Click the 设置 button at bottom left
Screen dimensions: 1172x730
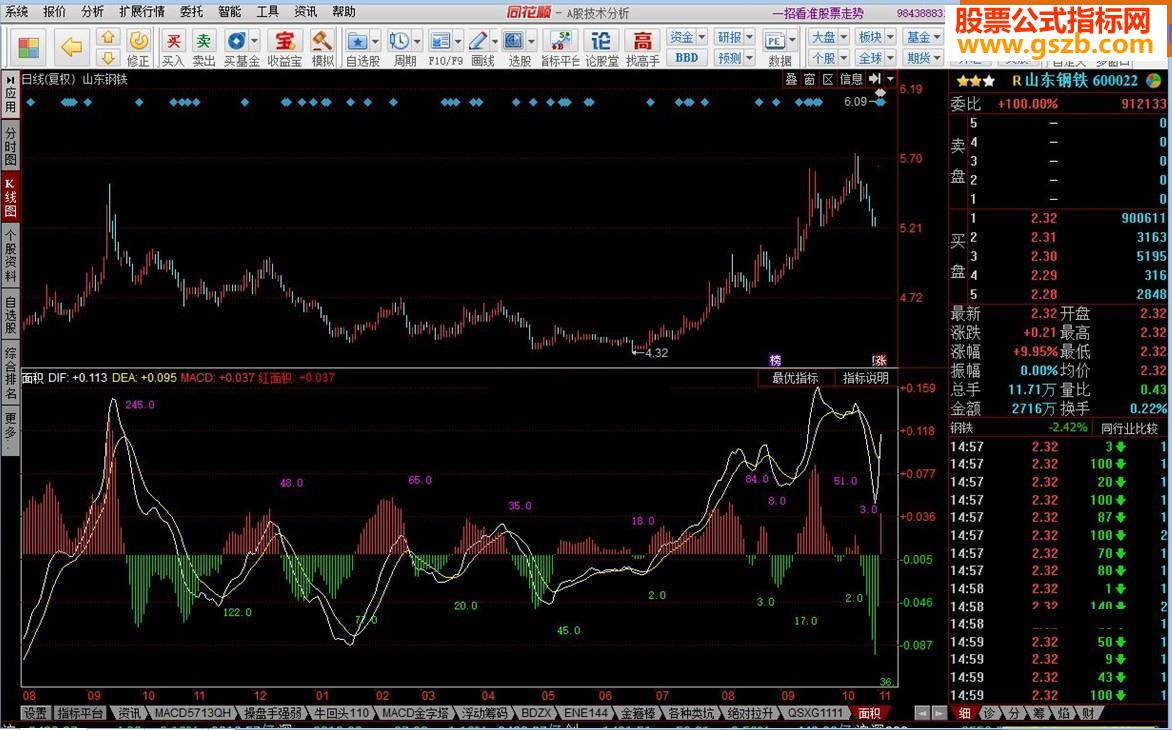35,714
